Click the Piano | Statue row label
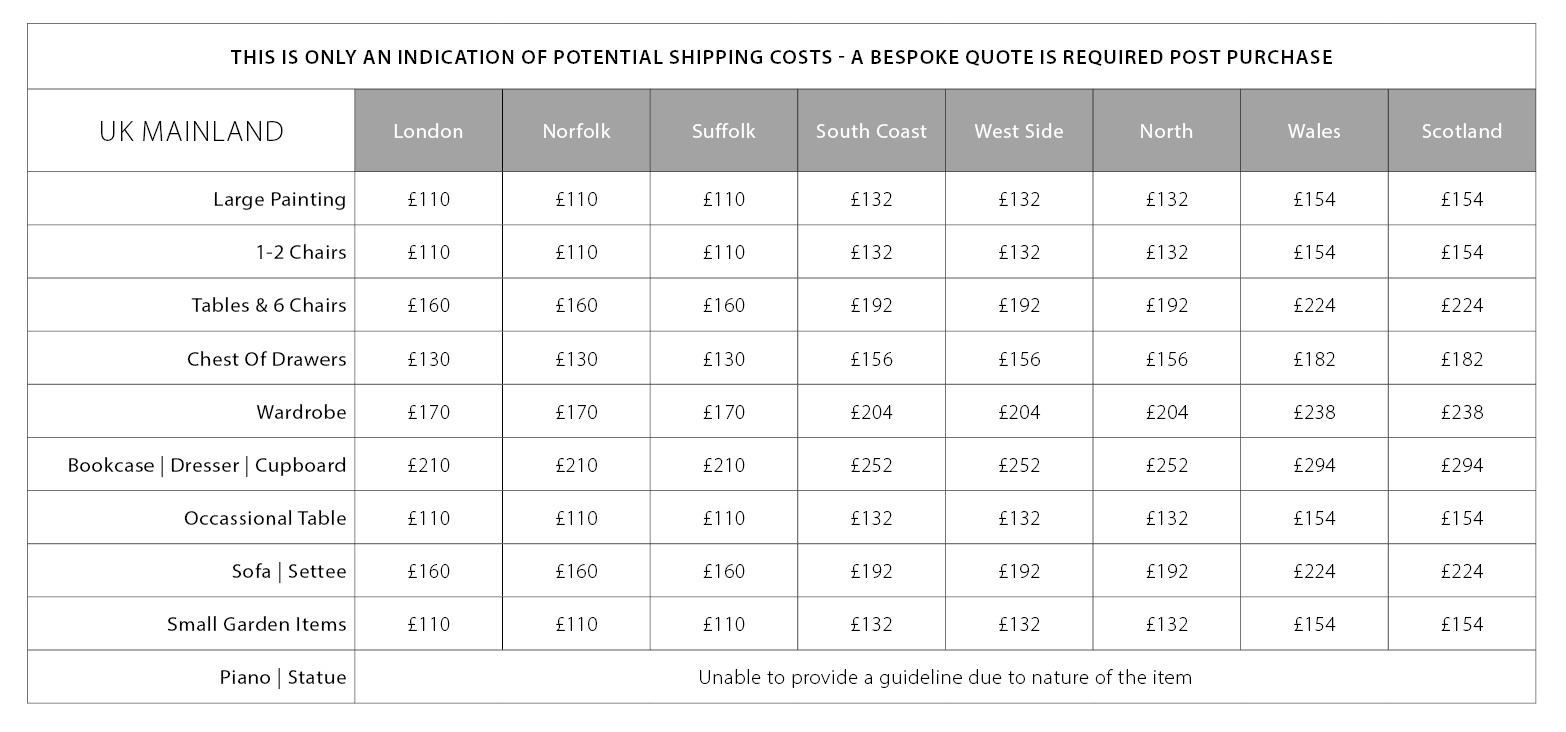 [283, 677]
